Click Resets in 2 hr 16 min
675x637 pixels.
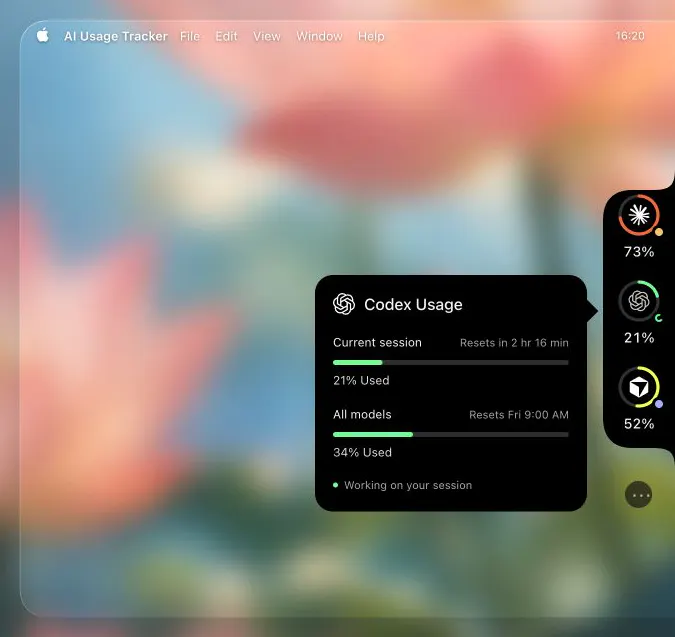(514, 343)
